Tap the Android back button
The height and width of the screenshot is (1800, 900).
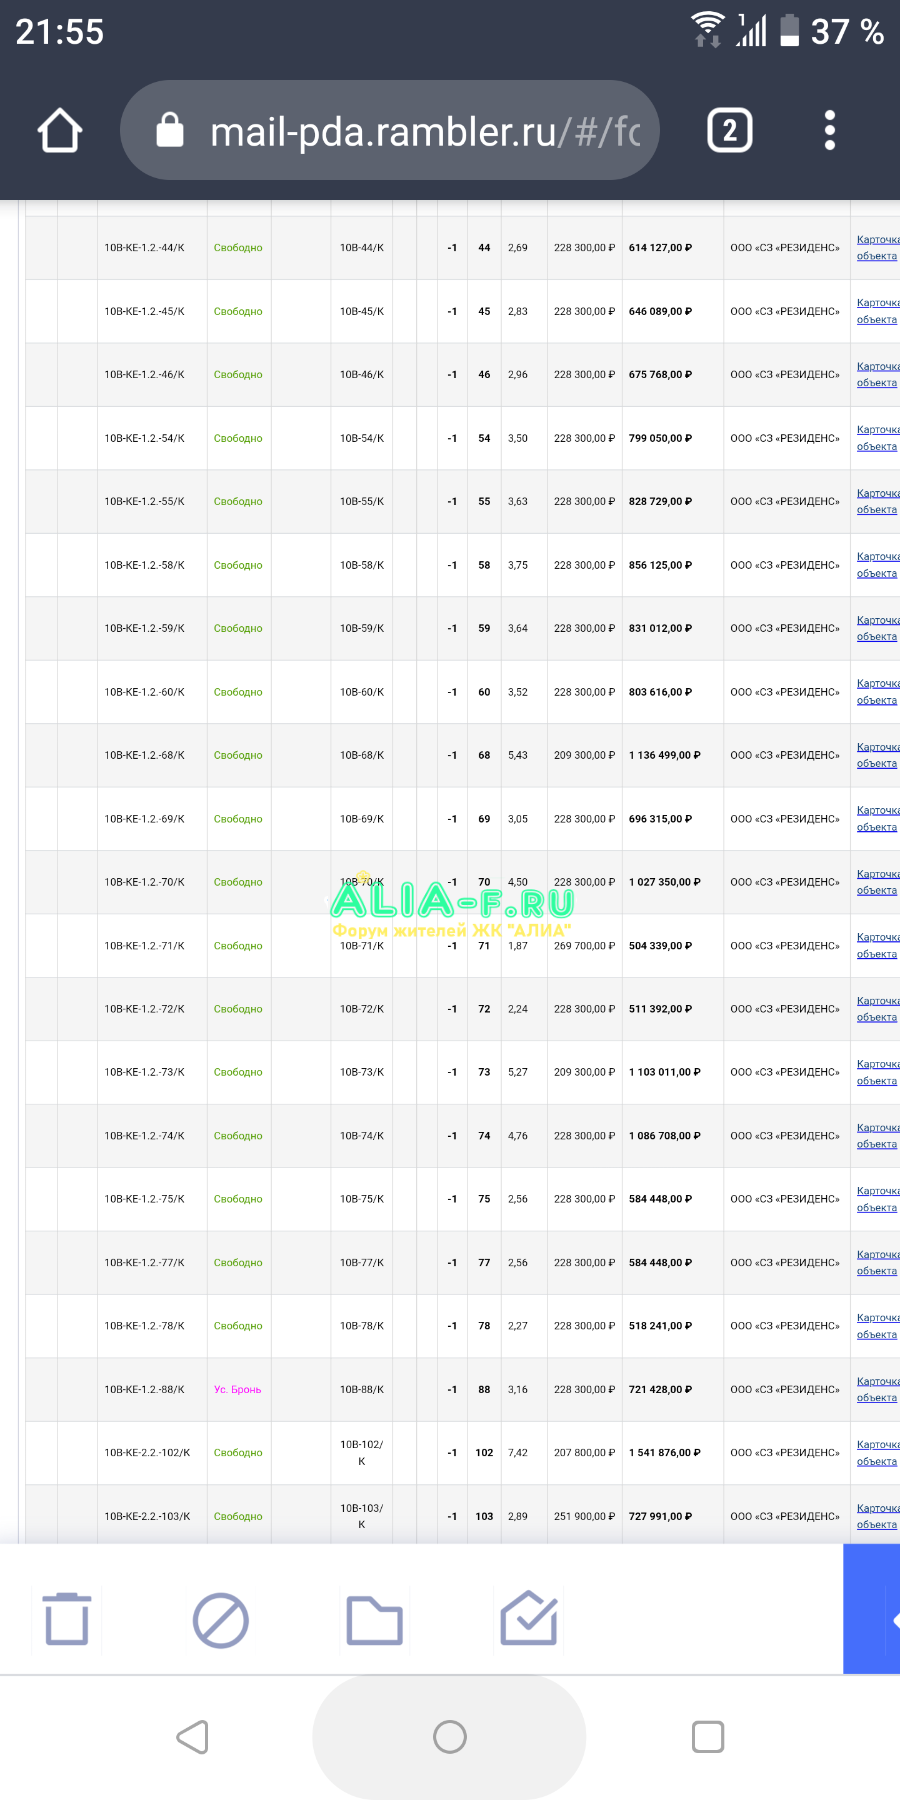coord(192,1737)
